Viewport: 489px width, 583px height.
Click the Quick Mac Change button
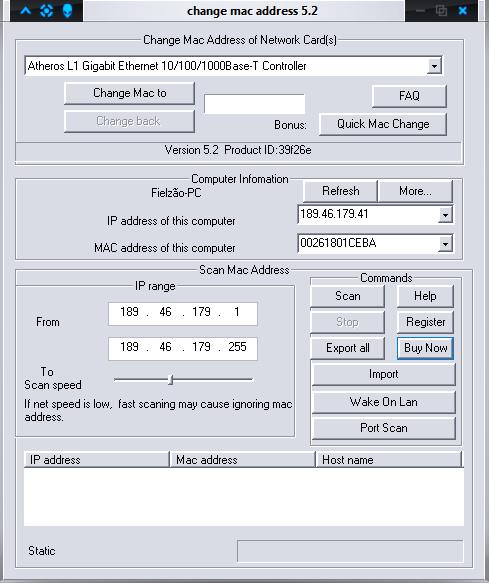click(x=383, y=124)
